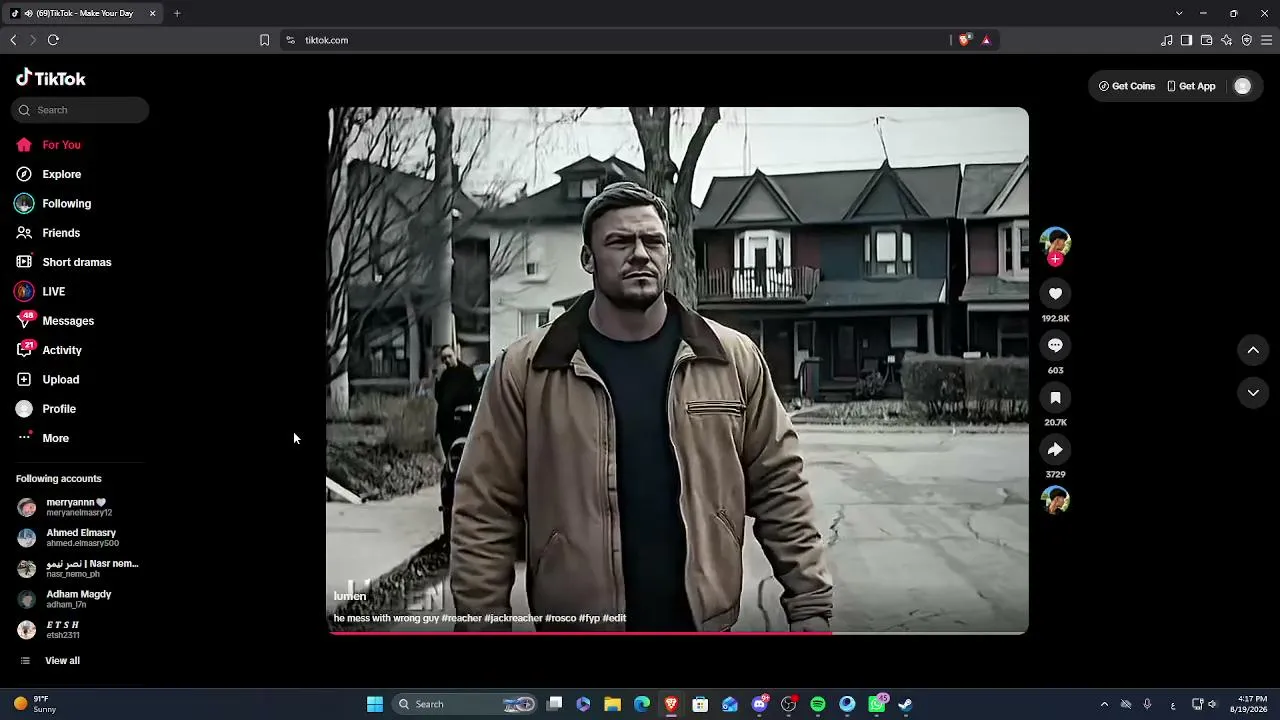Expand the More menu in sidebar
1280x720 pixels.
(42, 438)
